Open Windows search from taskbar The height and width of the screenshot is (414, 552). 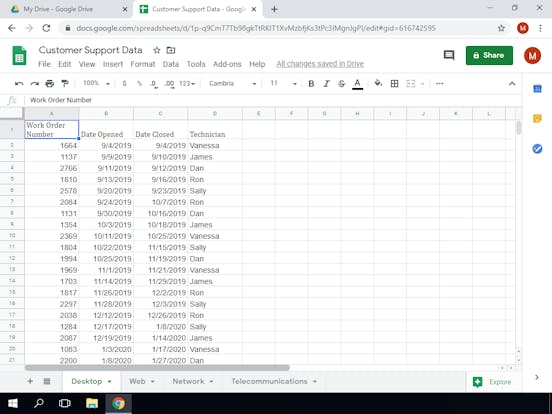[x=39, y=403]
